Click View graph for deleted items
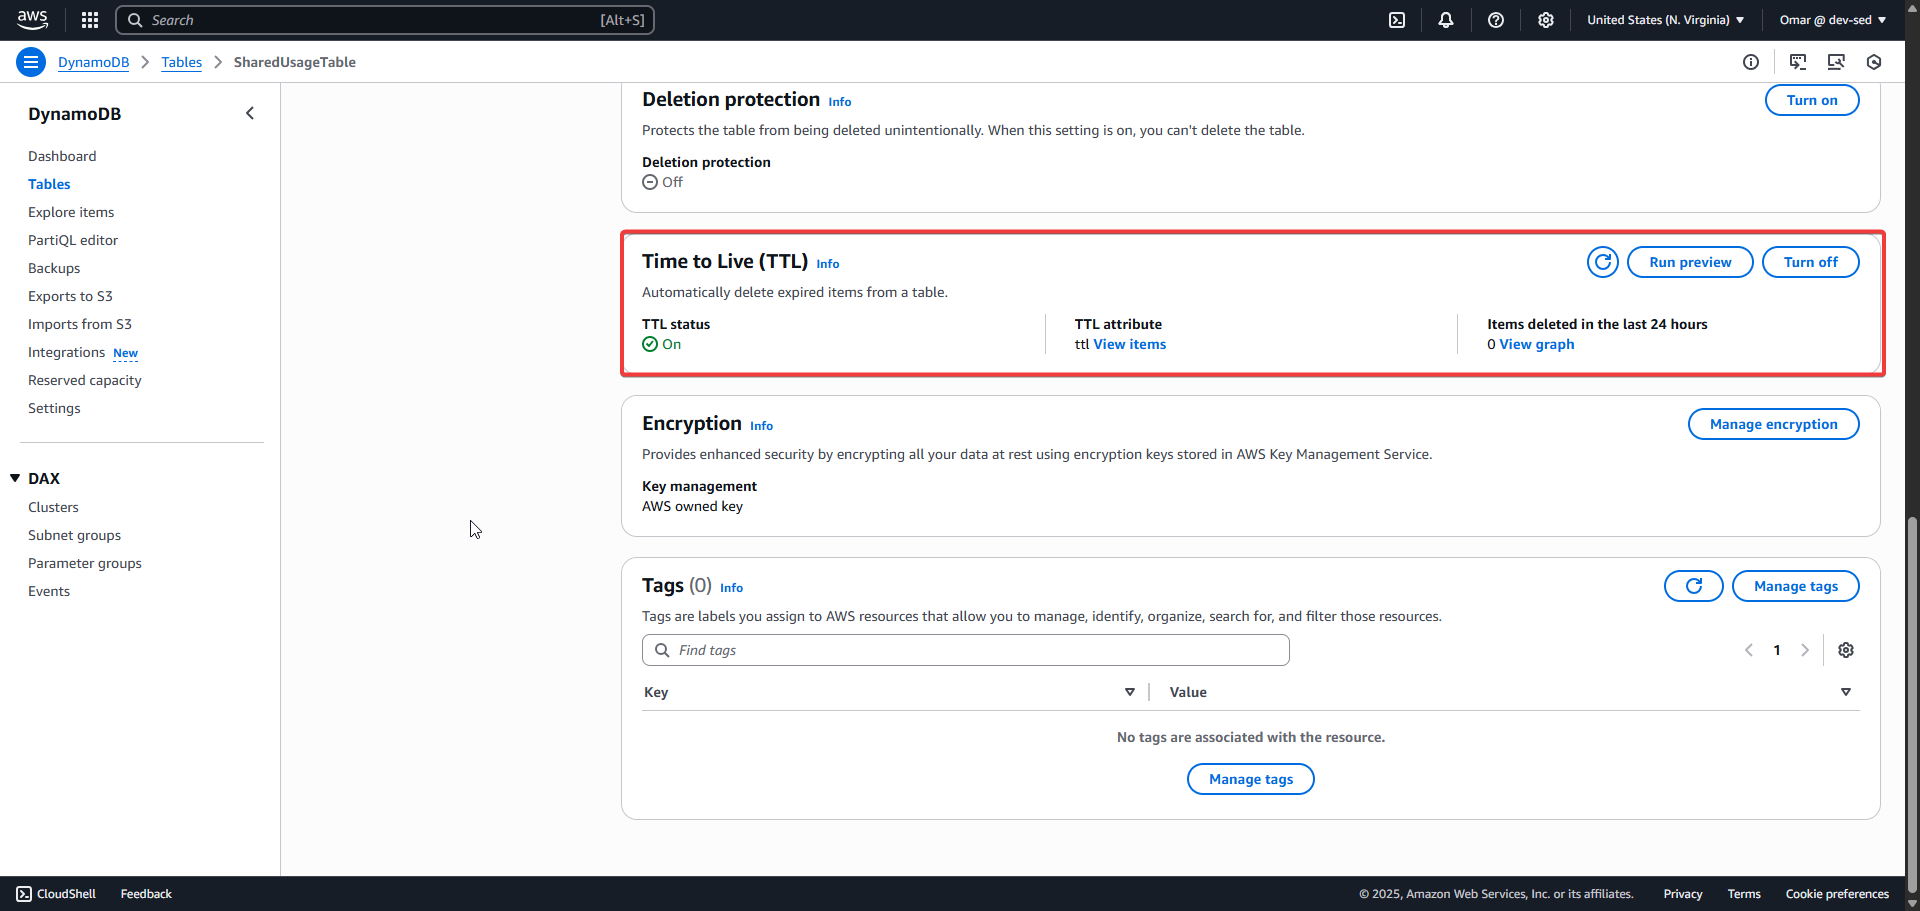The height and width of the screenshot is (911, 1920). [1537, 344]
